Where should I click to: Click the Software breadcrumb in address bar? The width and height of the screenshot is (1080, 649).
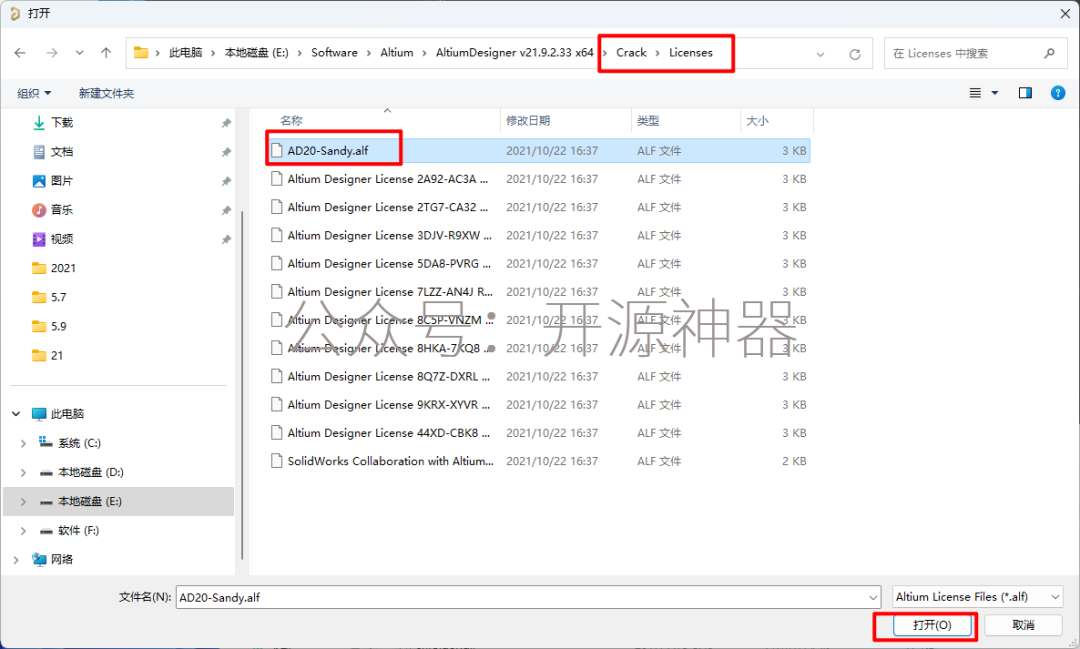[x=334, y=52]
